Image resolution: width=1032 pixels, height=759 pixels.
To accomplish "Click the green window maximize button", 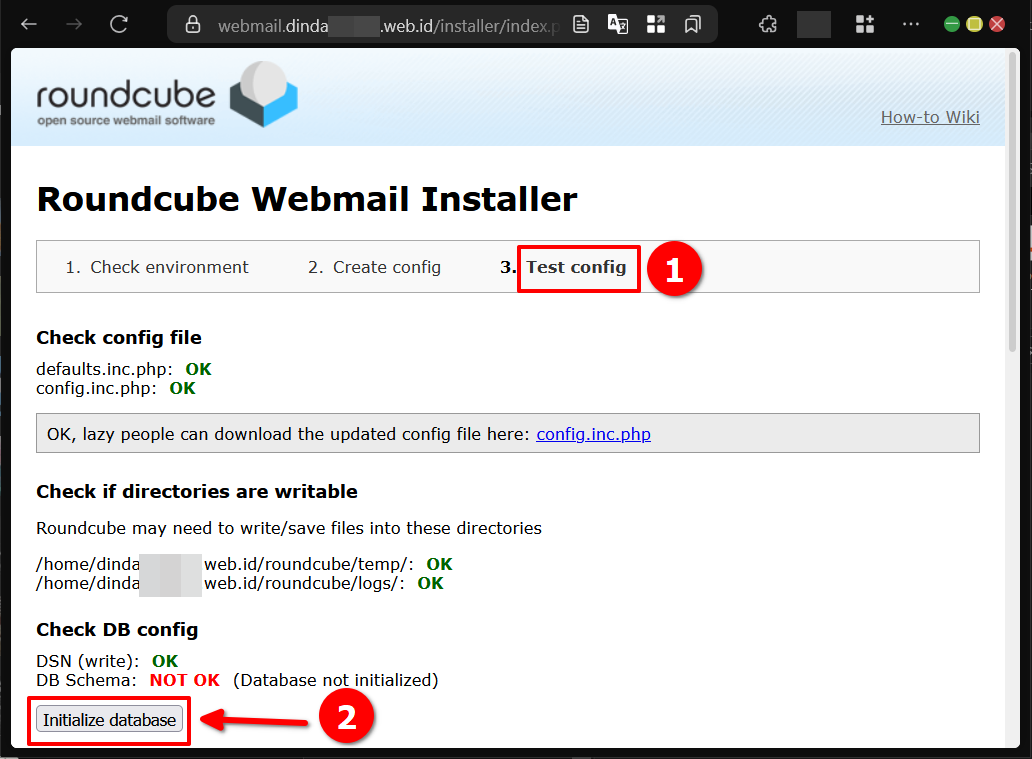I will pyautogui.click(x=952, y=24).
